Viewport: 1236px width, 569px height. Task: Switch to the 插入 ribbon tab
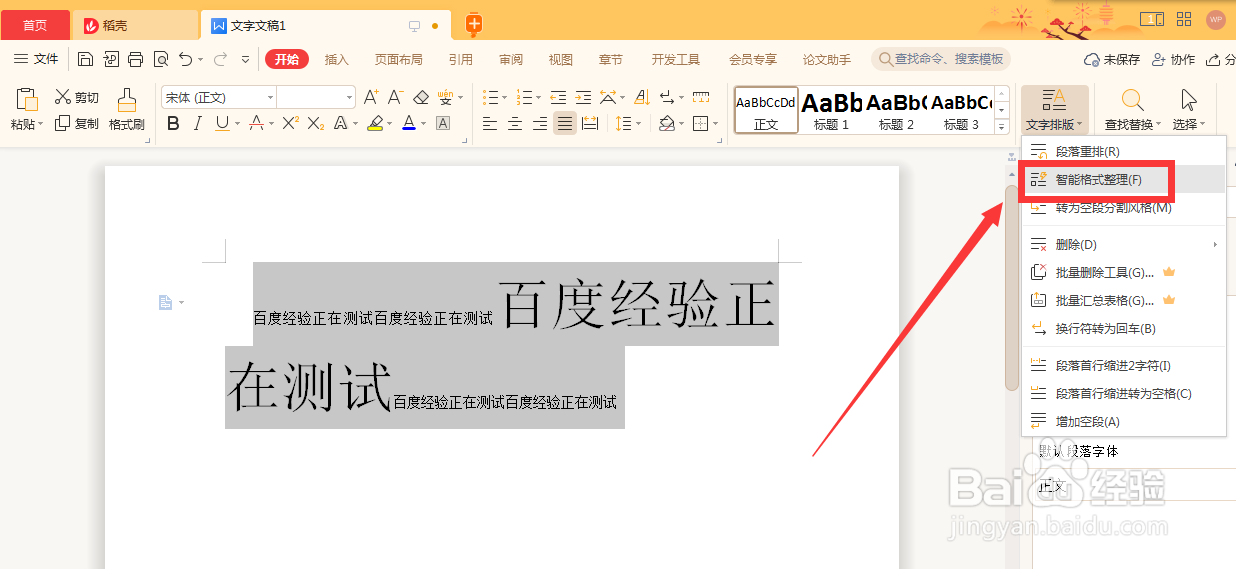coord(337,59)
